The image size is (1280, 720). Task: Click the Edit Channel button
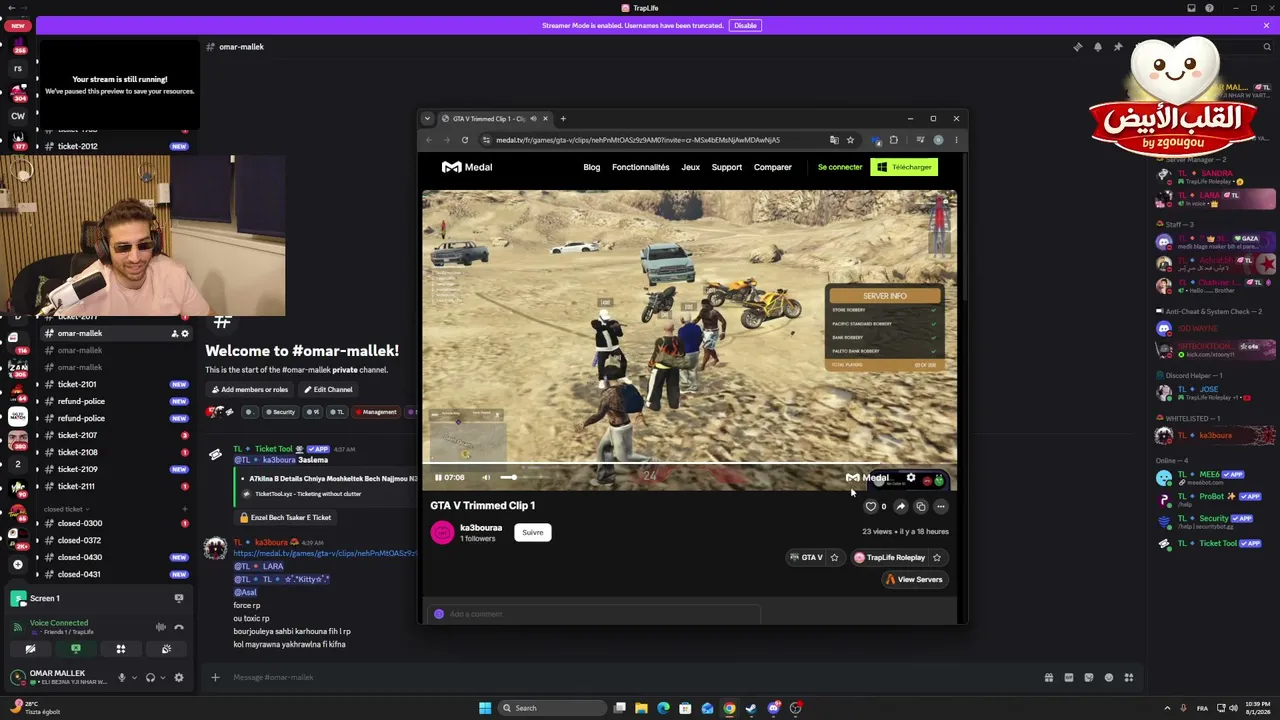click(x=327, y=390)
